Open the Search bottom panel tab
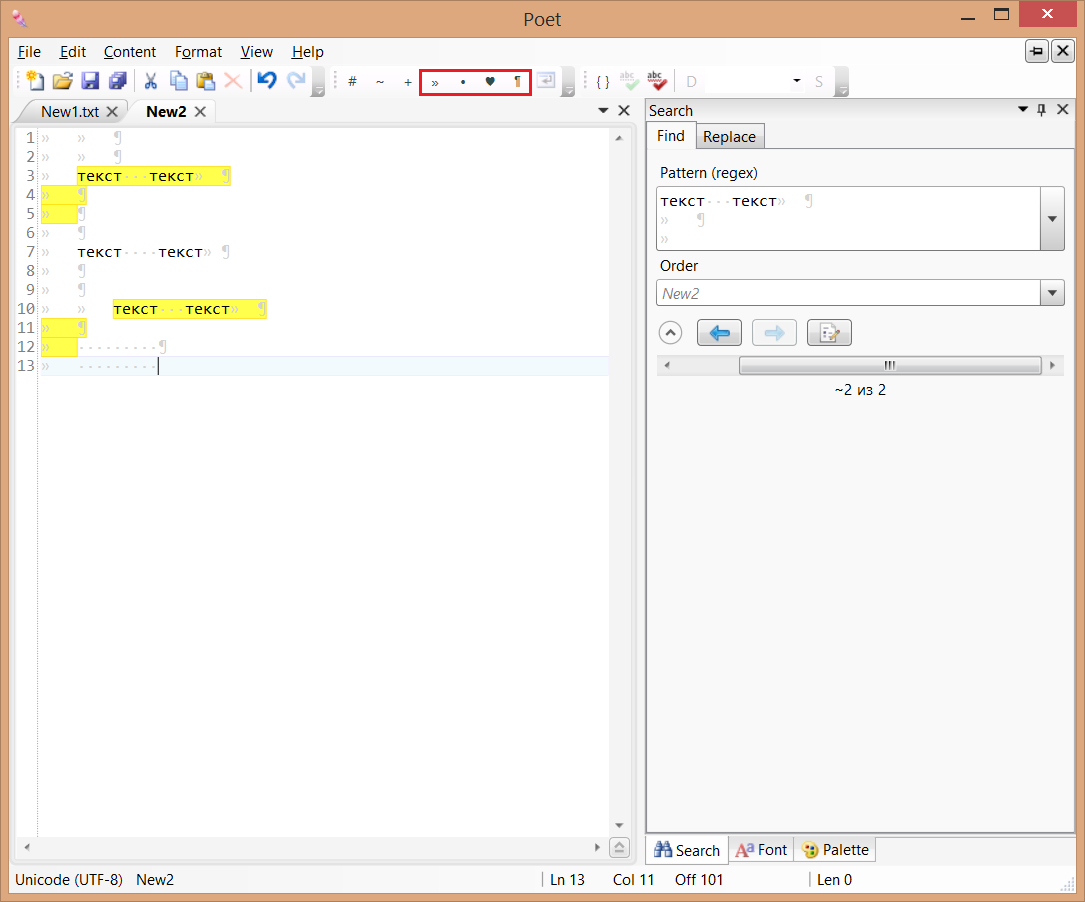 tap(687, 849)
